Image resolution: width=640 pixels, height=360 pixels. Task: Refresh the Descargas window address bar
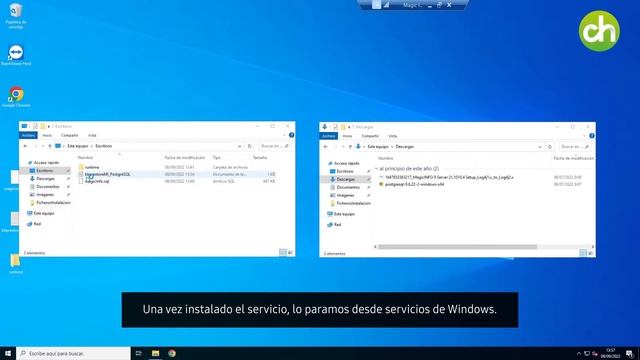550,147
